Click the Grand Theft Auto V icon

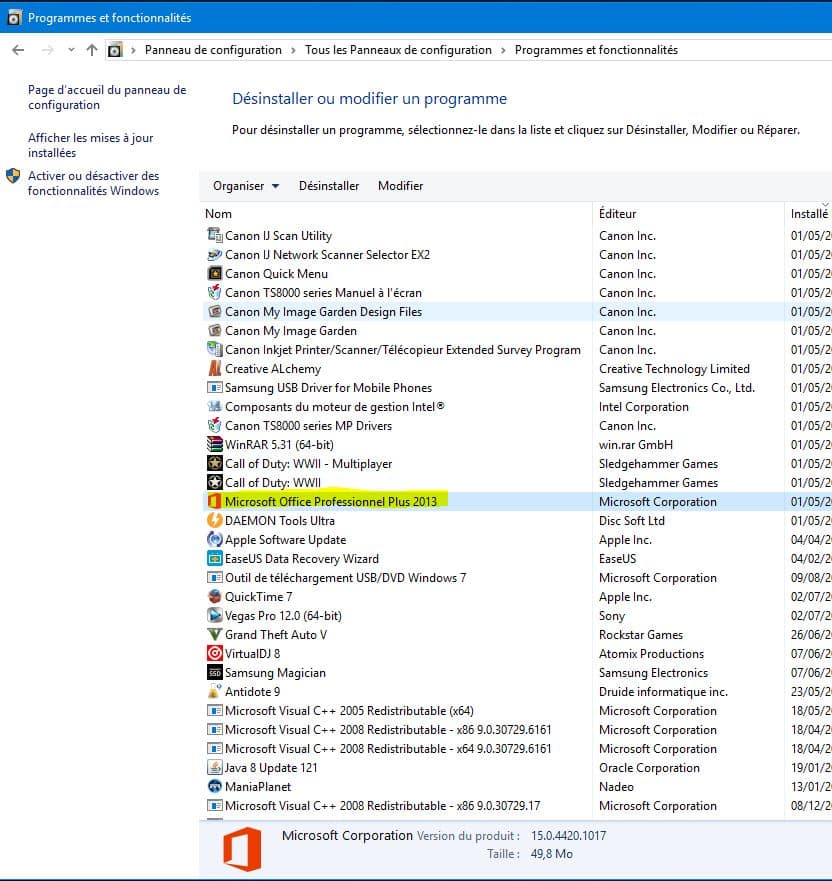(215, 634)
